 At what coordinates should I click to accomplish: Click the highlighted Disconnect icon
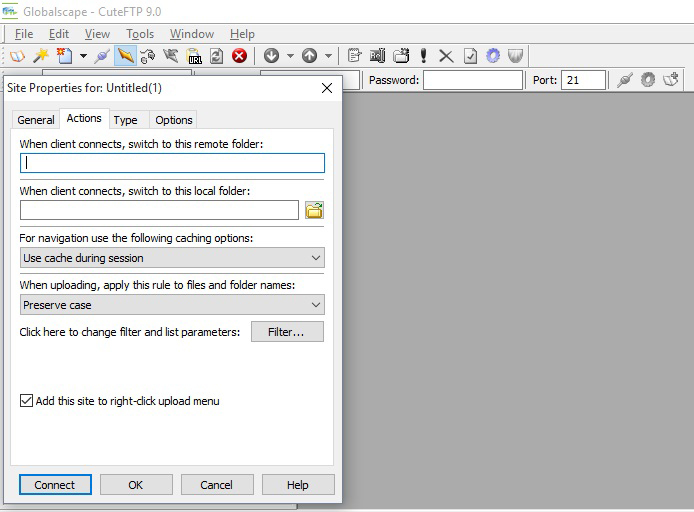[125, 56]
